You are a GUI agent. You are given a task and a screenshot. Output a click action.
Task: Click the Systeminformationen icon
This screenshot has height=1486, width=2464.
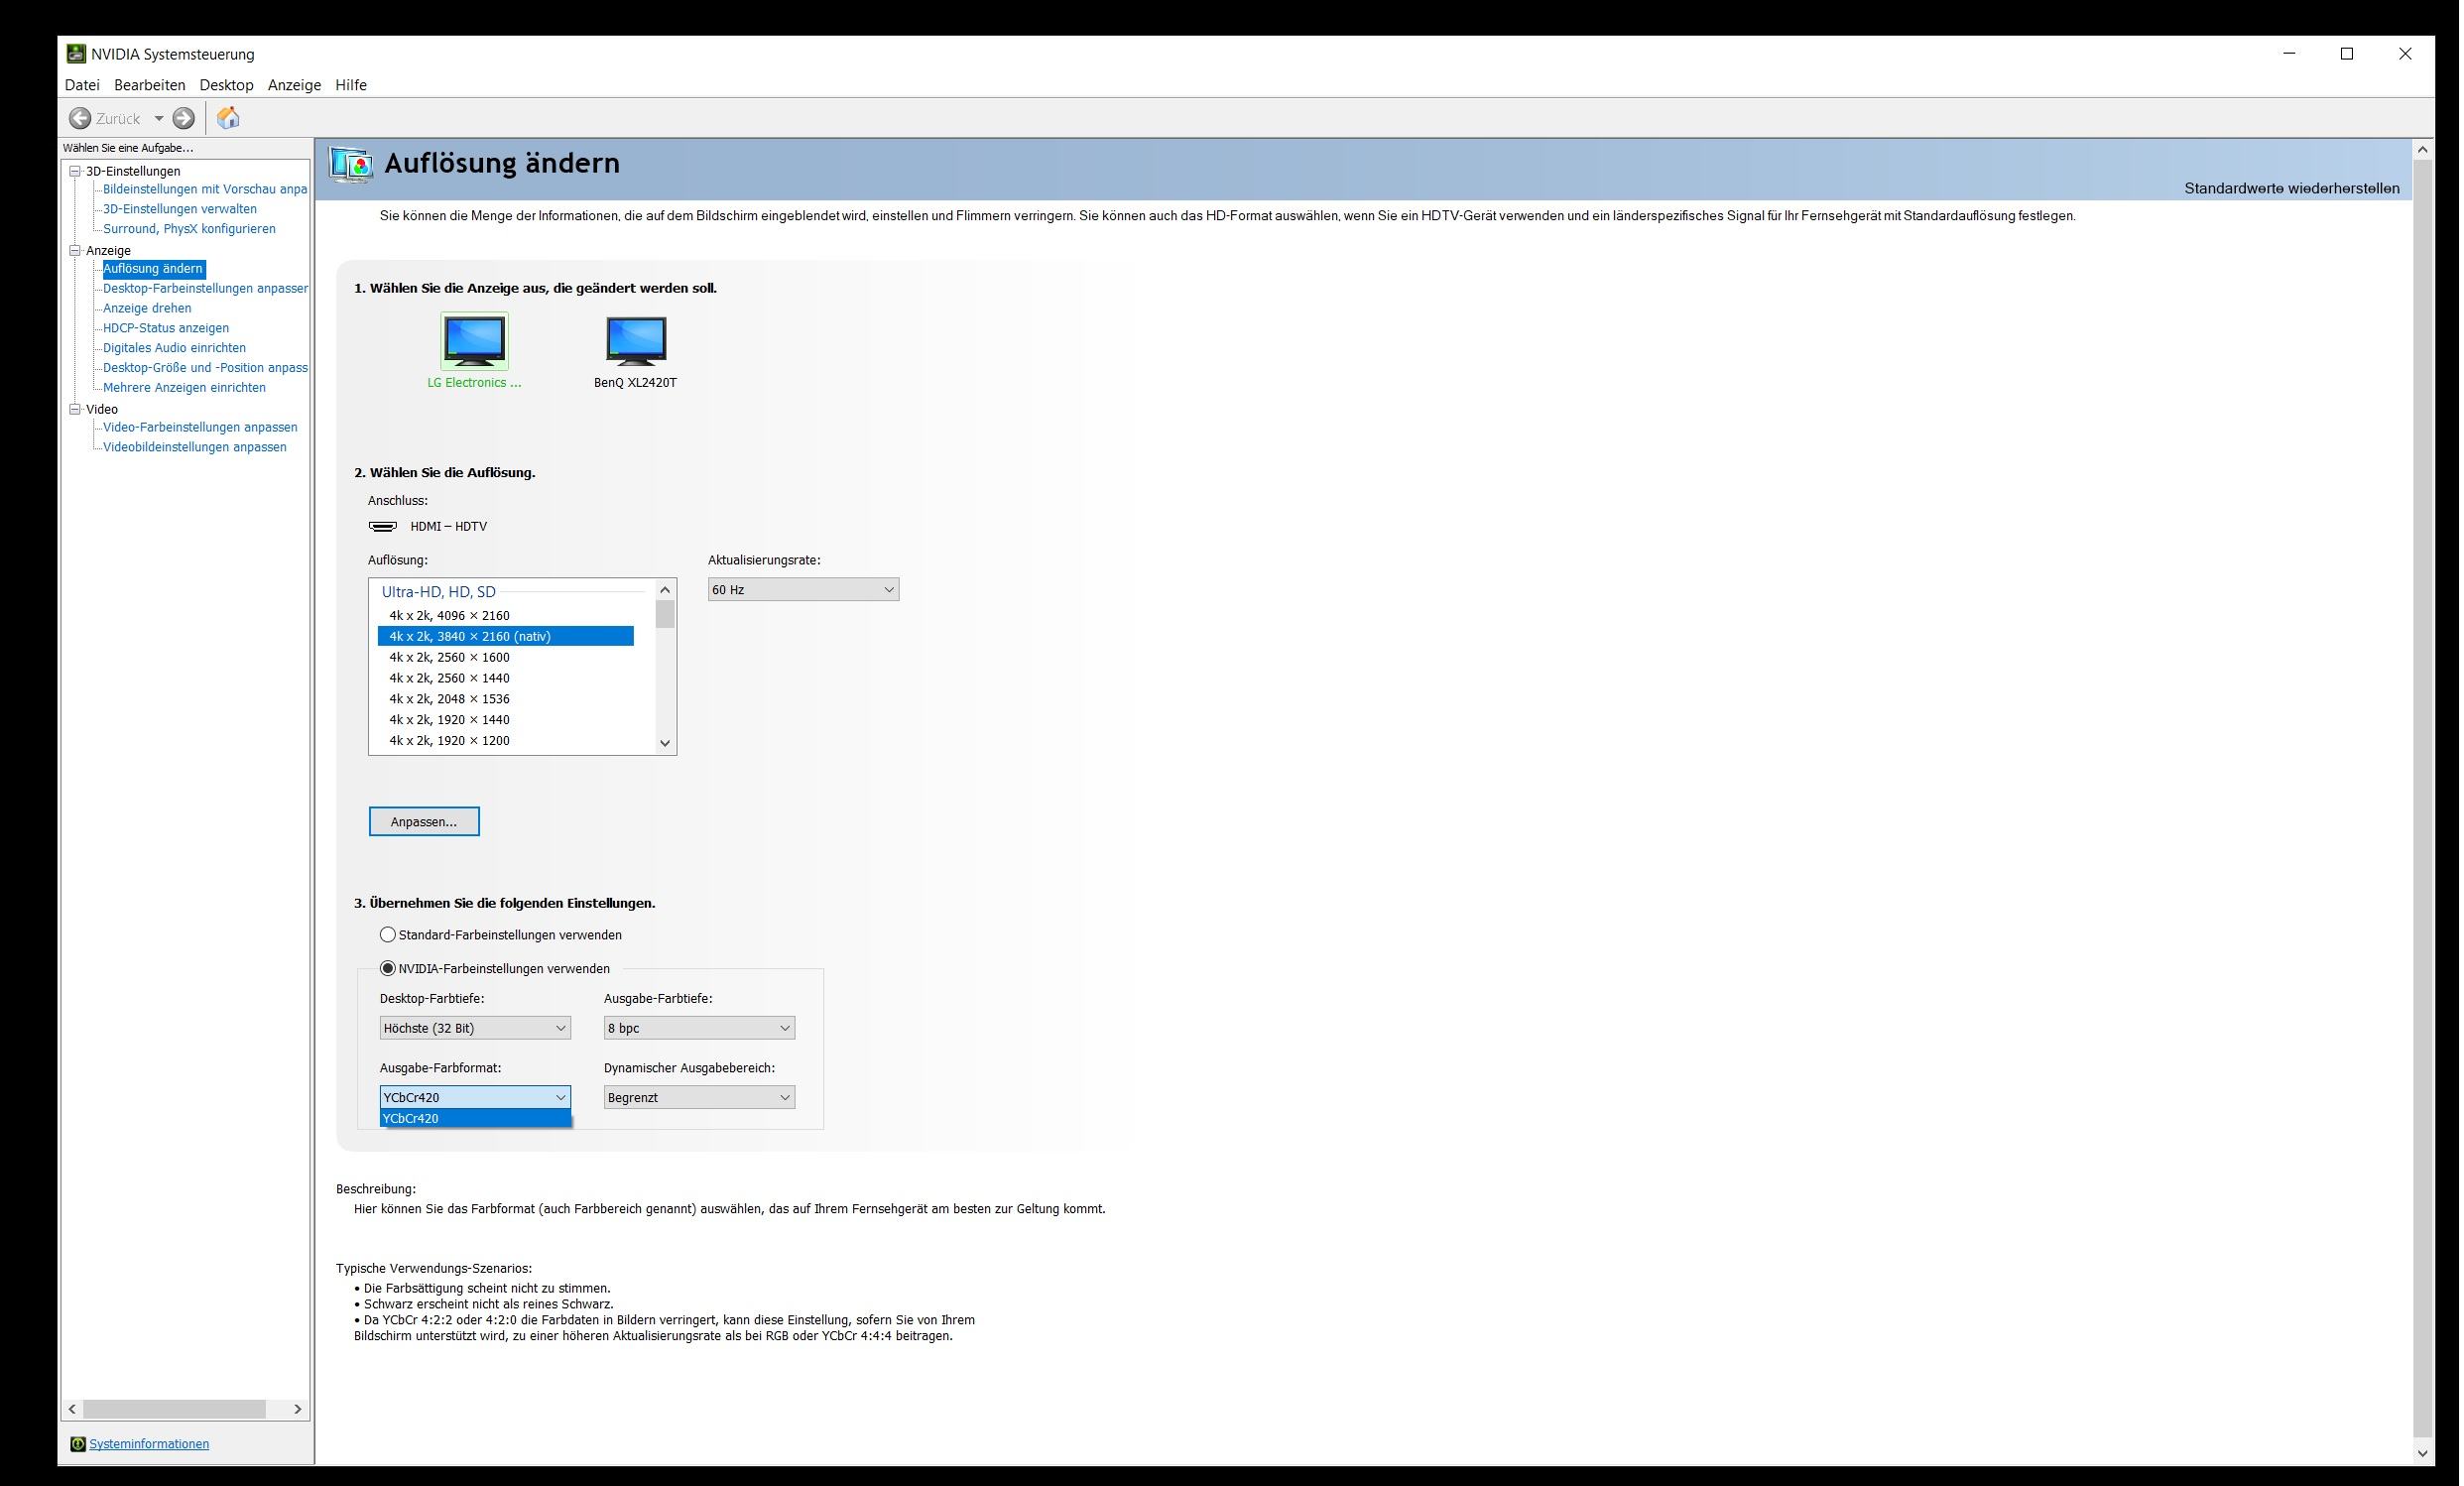point(78,1443)
